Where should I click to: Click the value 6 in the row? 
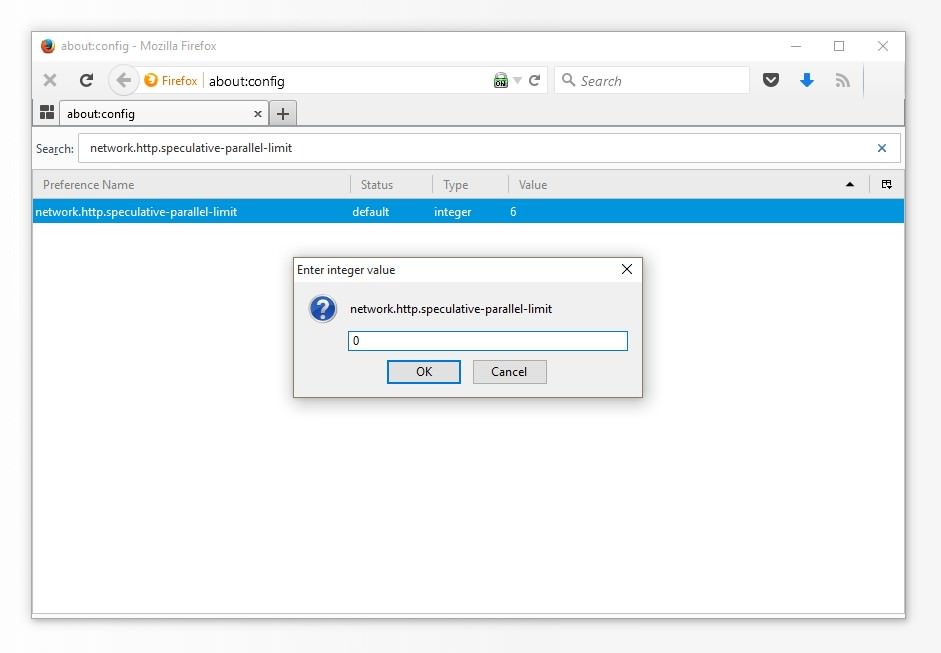pos(513,212)
